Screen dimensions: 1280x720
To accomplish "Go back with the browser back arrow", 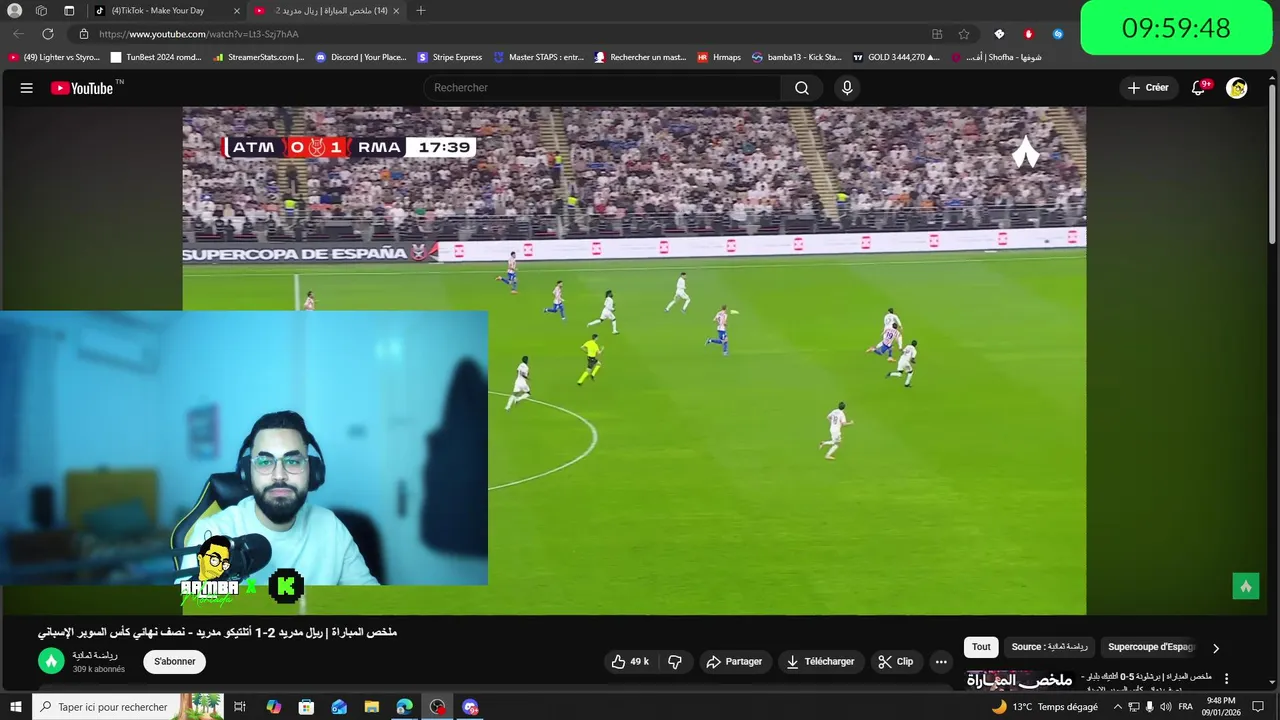I will coord(18,34).
